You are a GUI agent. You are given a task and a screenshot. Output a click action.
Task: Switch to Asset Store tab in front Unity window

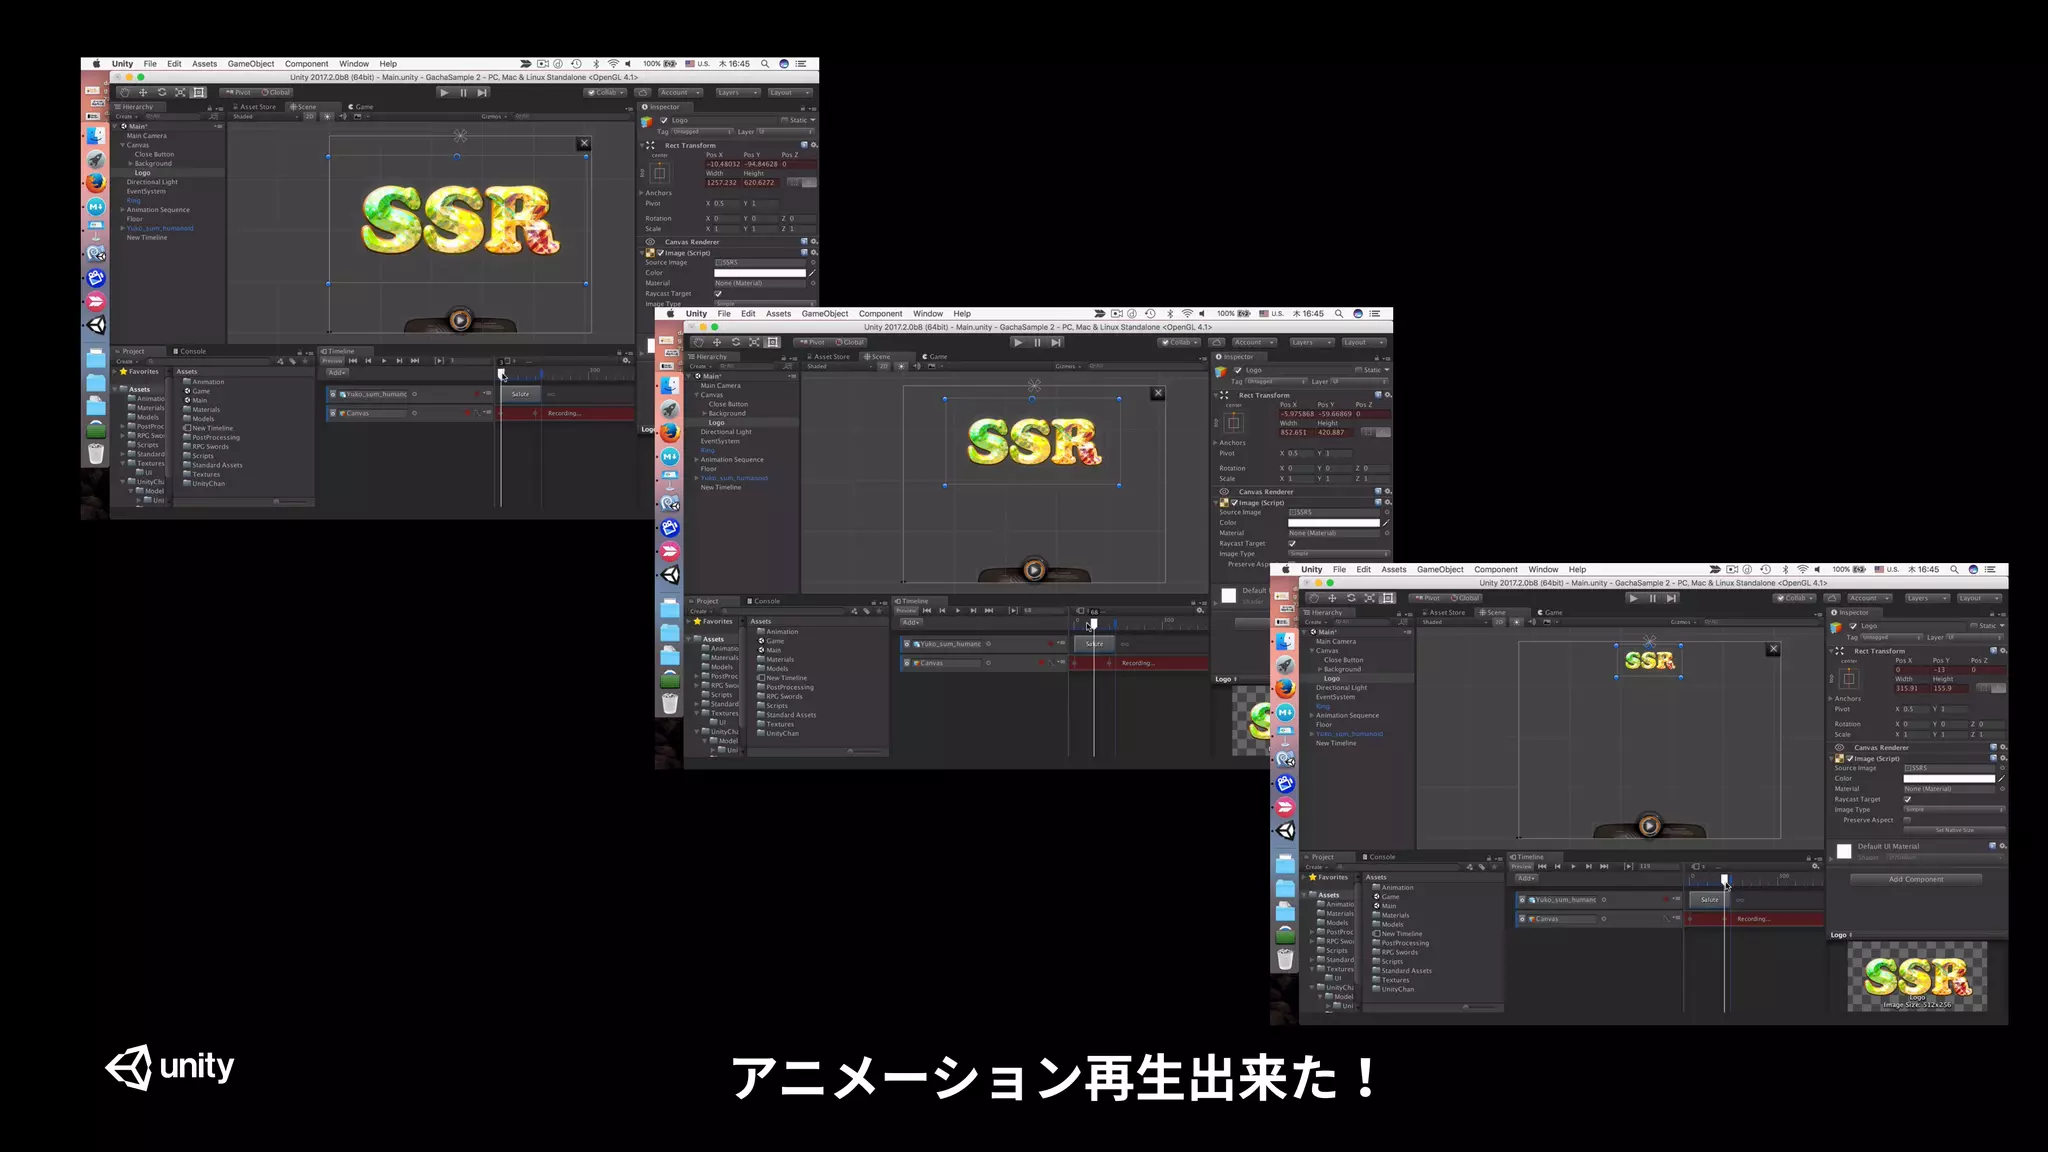[1444, 612]
